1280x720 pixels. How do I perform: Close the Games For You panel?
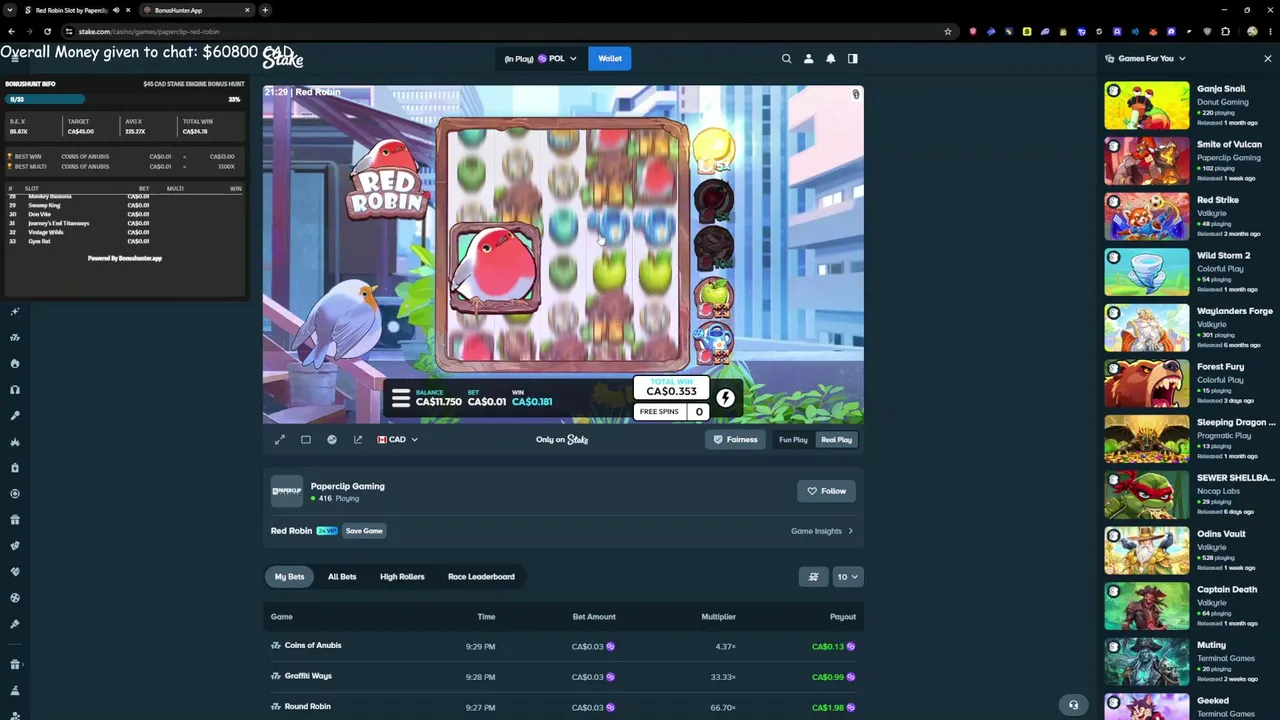(1267, 59)
